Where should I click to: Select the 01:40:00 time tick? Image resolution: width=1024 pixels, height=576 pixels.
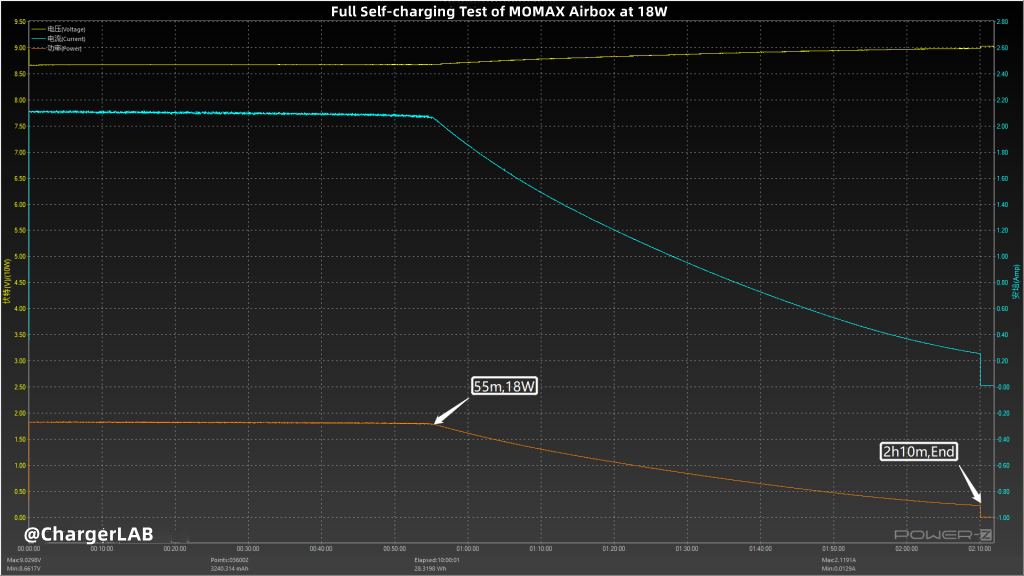[x=760, y=549]
